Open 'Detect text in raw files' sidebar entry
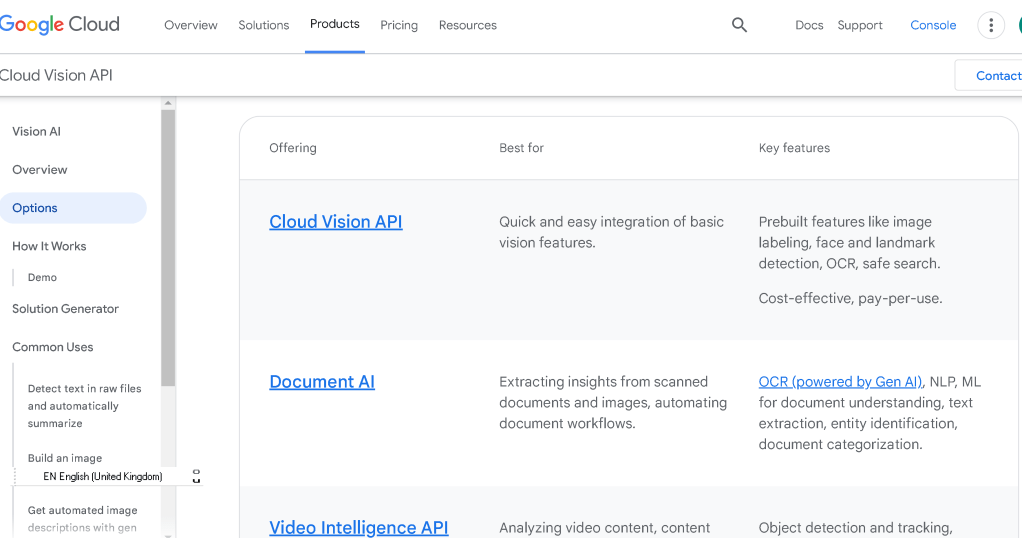 85,406
